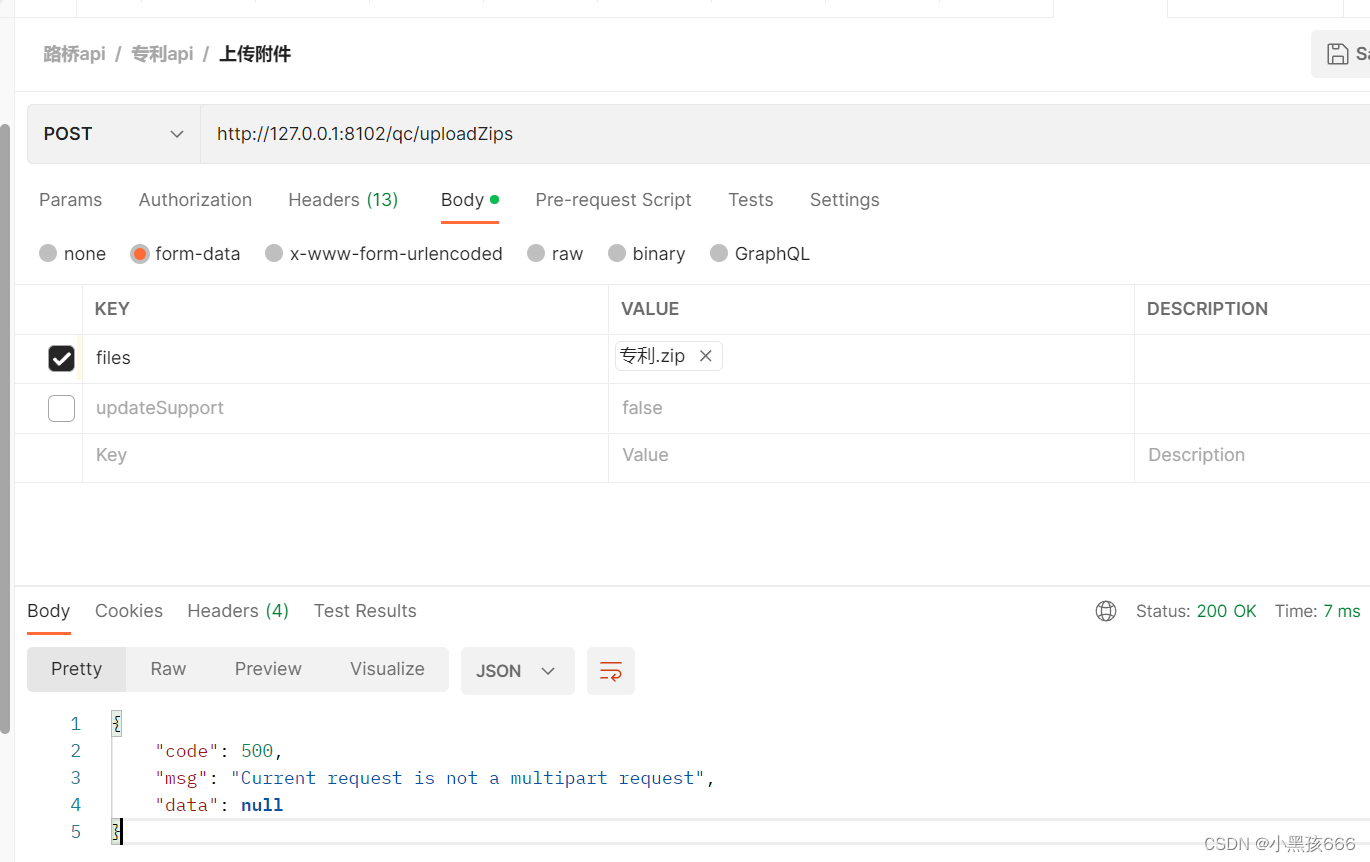Navigate to the 专利api breadcrumb link
The width and height of the screenshot is (1370, 862).
click(162, 53)
